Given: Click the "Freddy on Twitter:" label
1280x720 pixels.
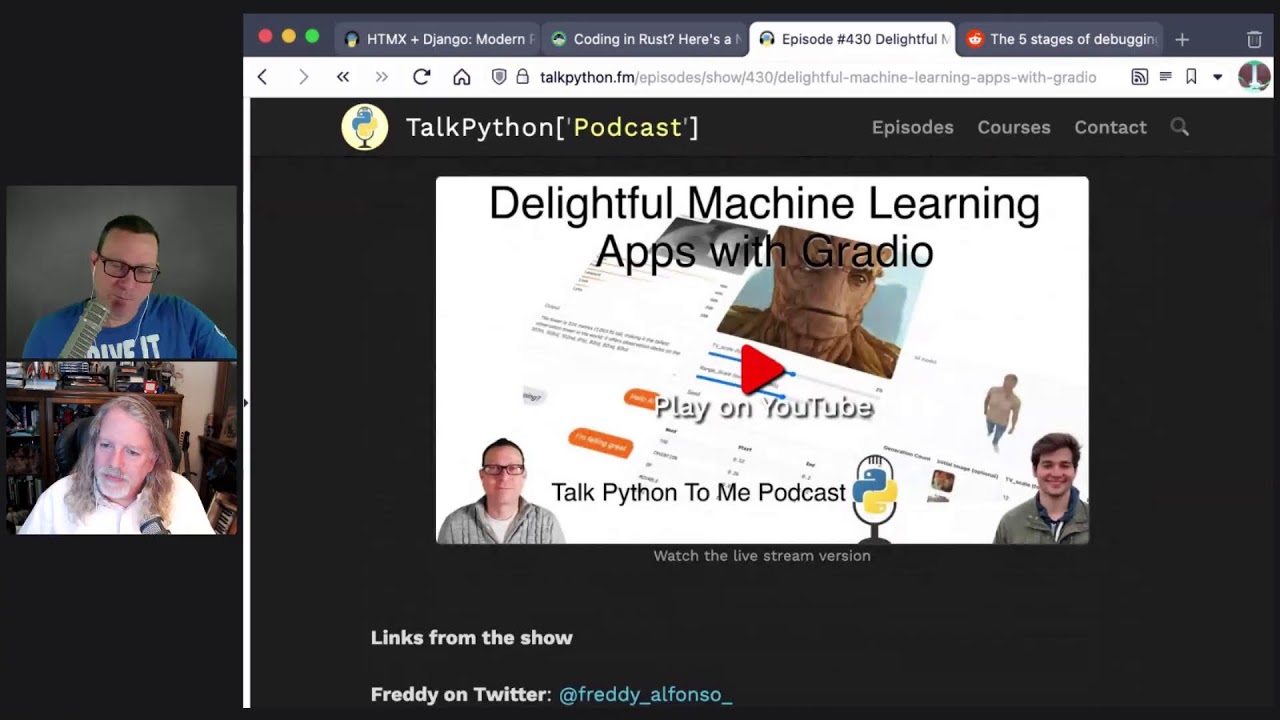Looking at the screenshot, I should point(461,694).
